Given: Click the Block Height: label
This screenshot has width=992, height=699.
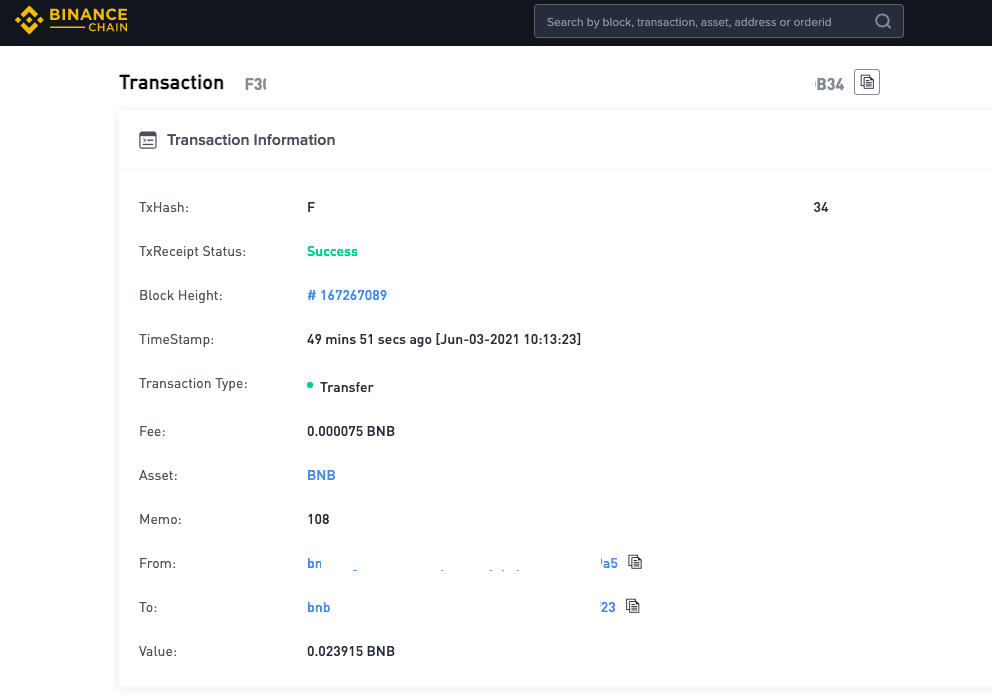Looking at the screenshot, I should (x=180, y=295).
